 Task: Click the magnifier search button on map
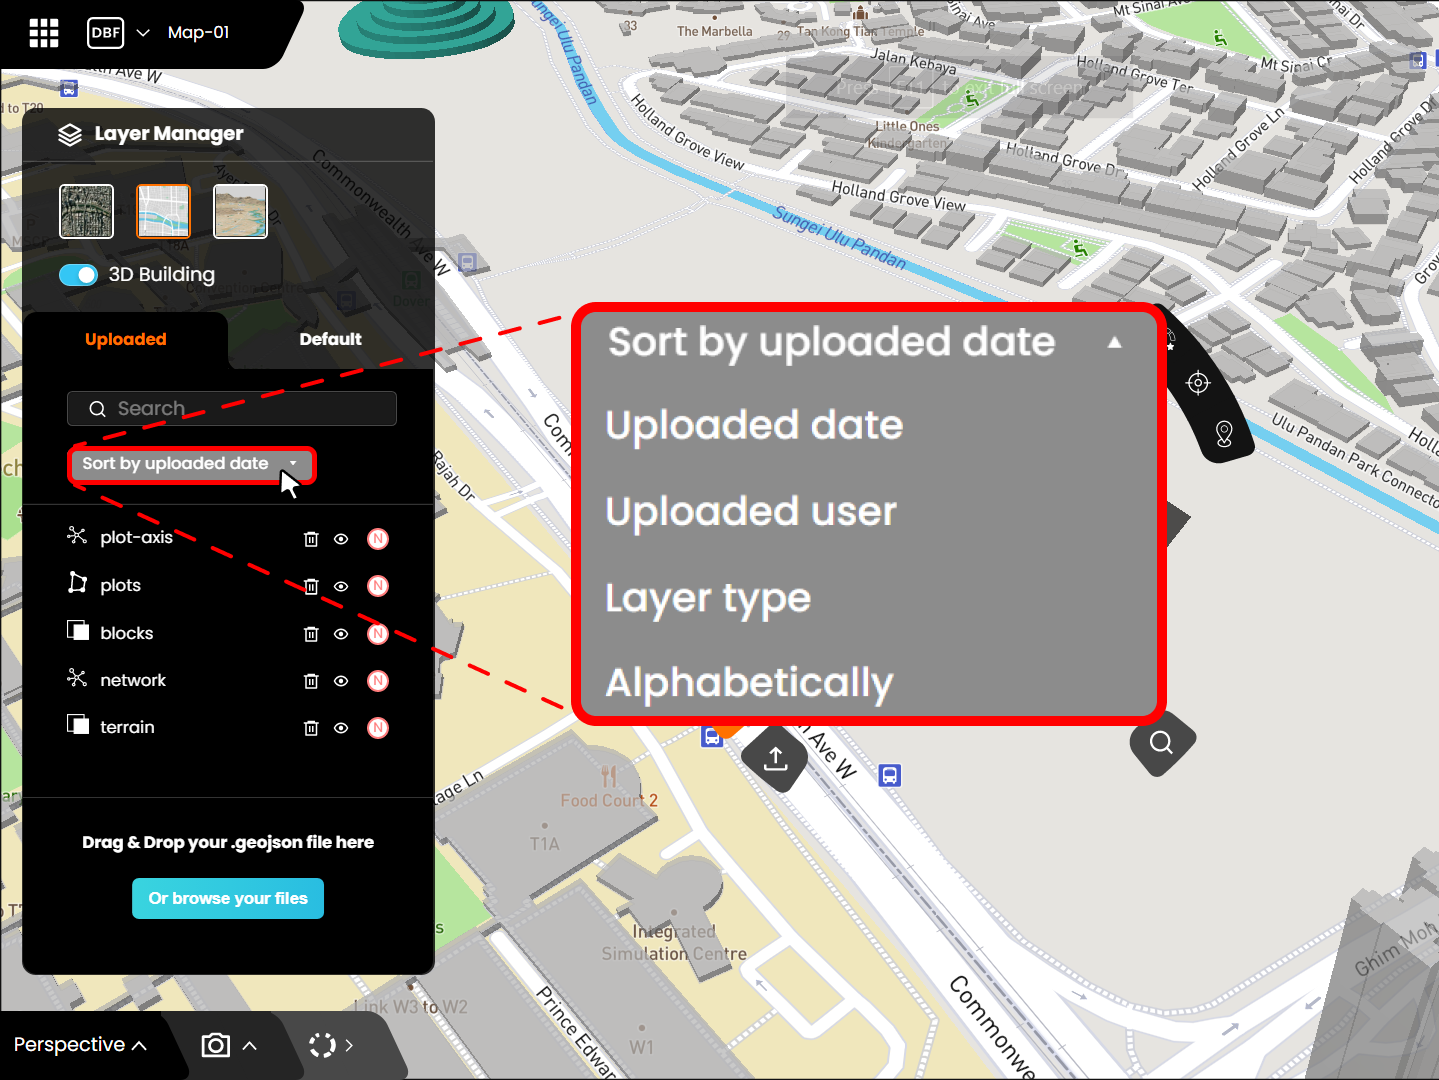pos(1162,743)
